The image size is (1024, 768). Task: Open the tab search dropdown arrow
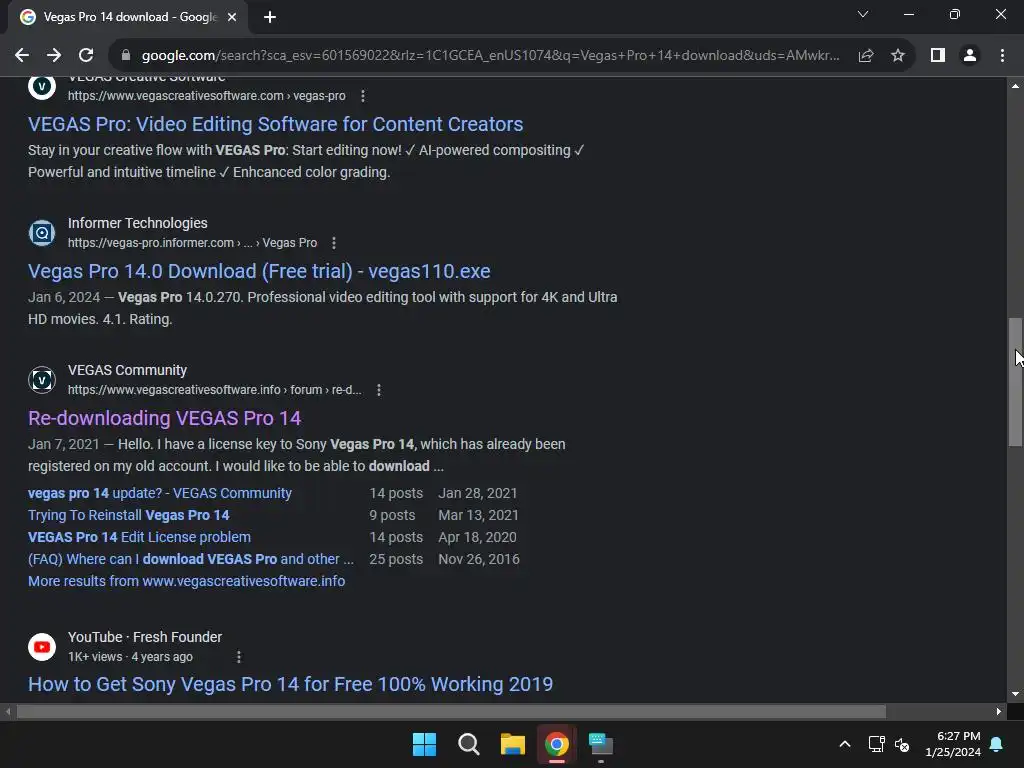point(863,14)
